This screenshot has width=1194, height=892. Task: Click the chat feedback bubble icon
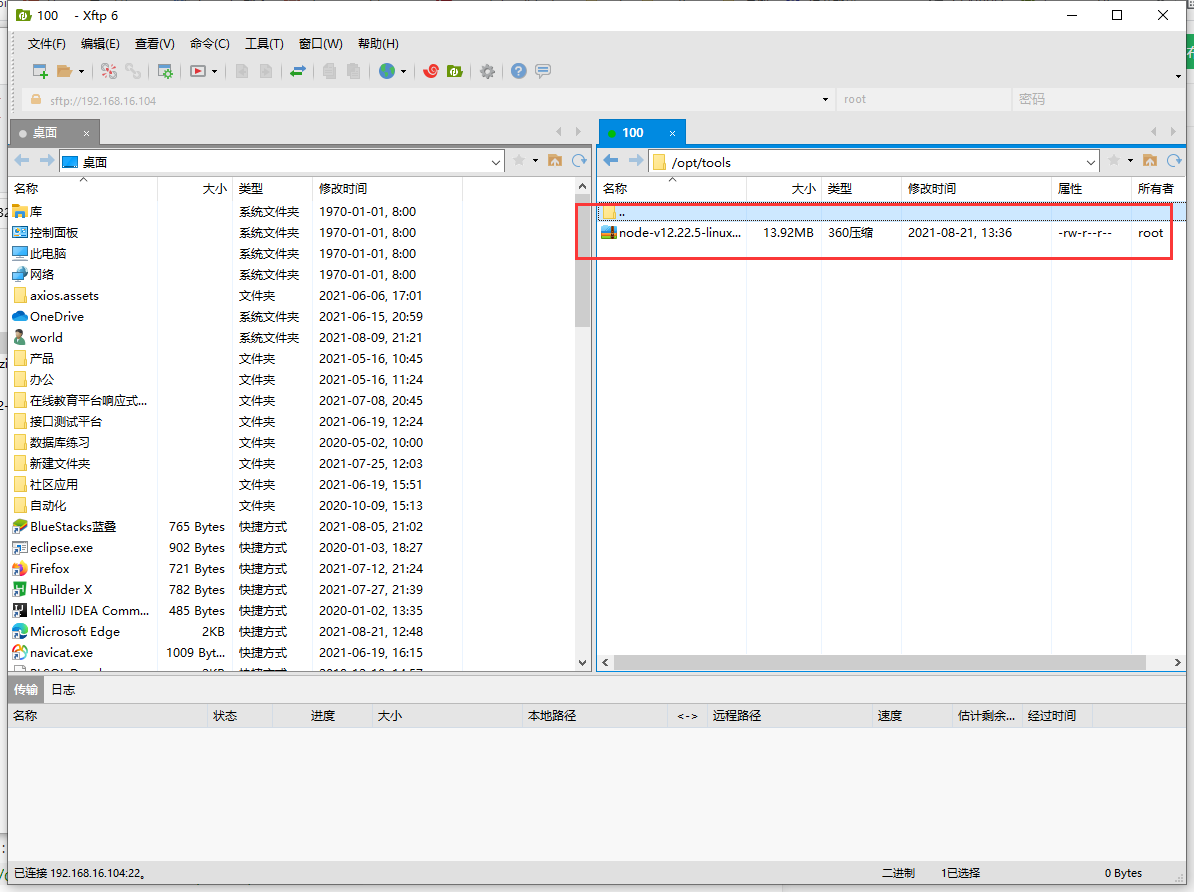click(x=543, y=72)
